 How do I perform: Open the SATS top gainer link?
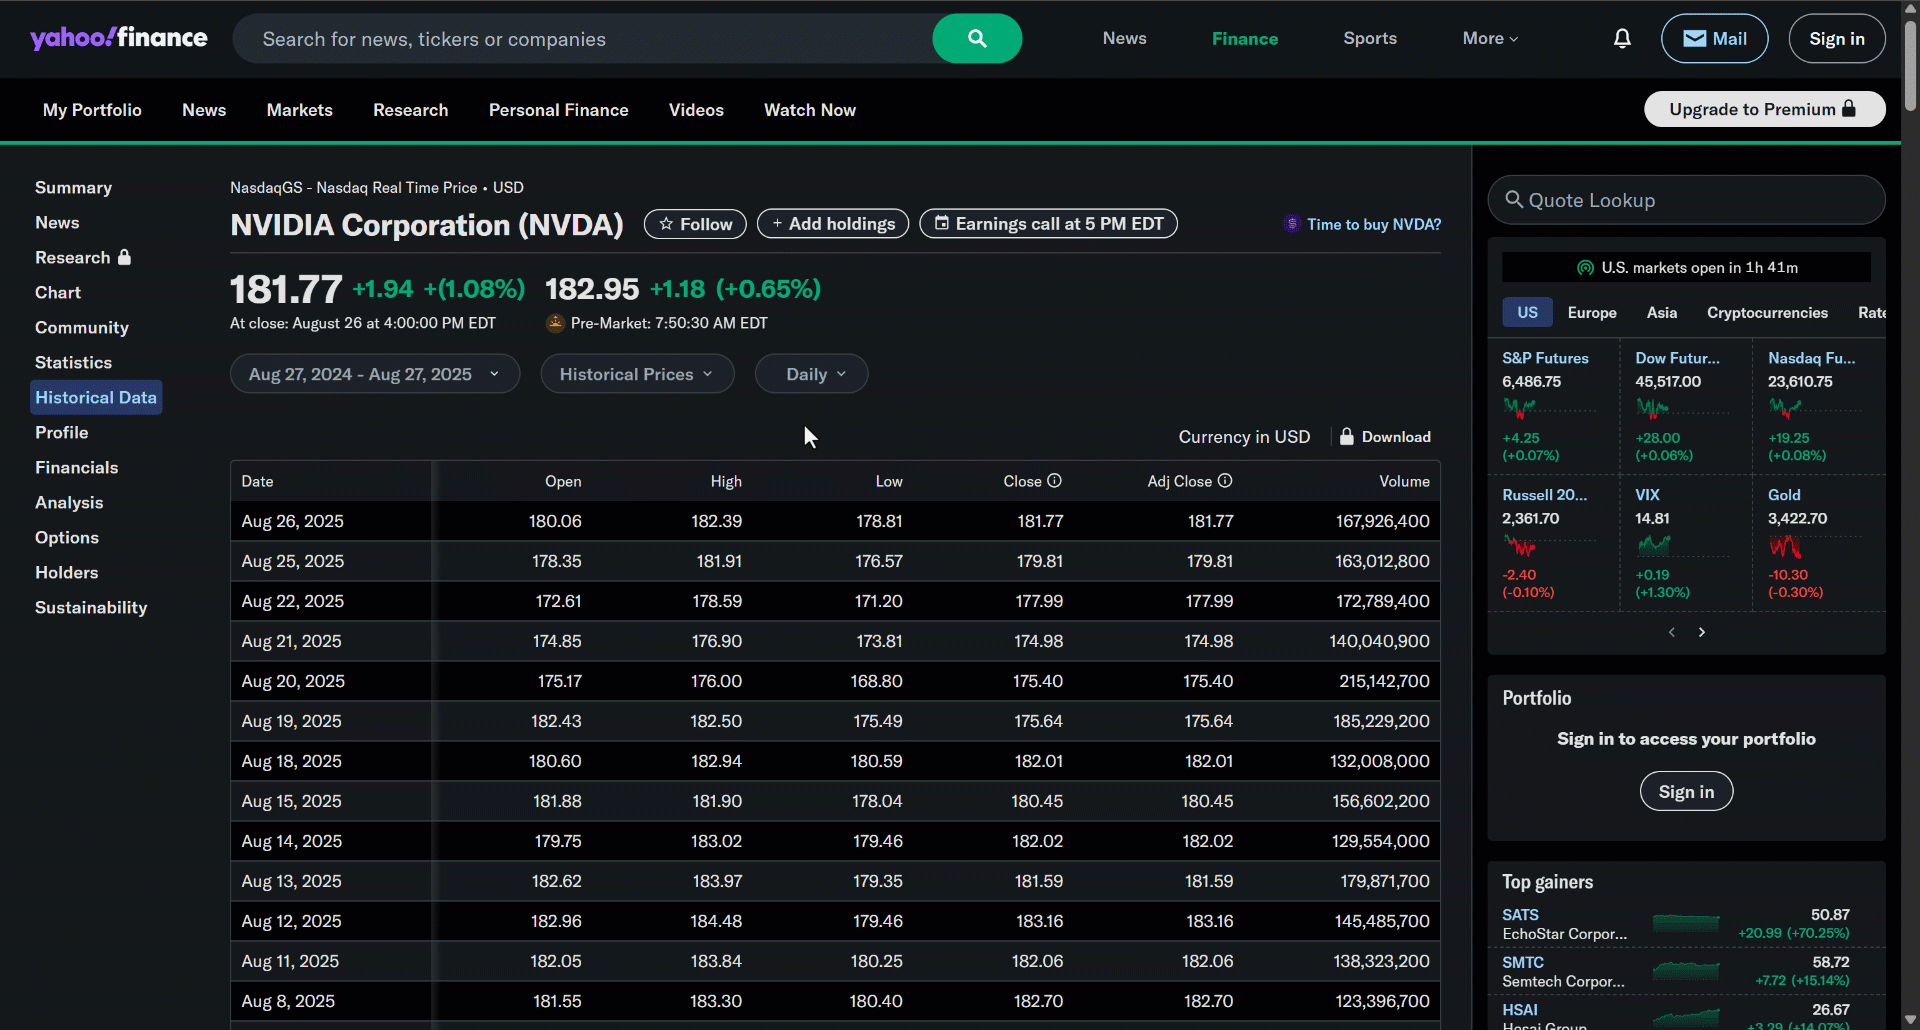coord(1520,914)
